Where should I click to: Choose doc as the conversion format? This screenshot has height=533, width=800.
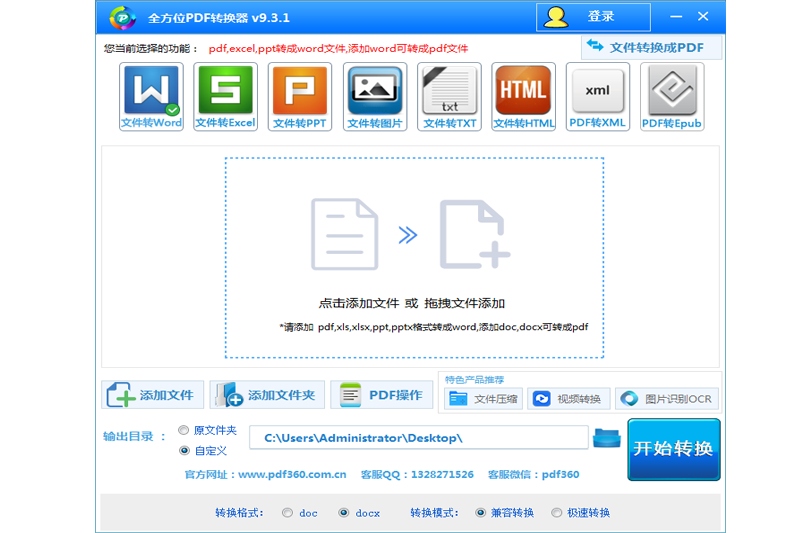[288, 513]
